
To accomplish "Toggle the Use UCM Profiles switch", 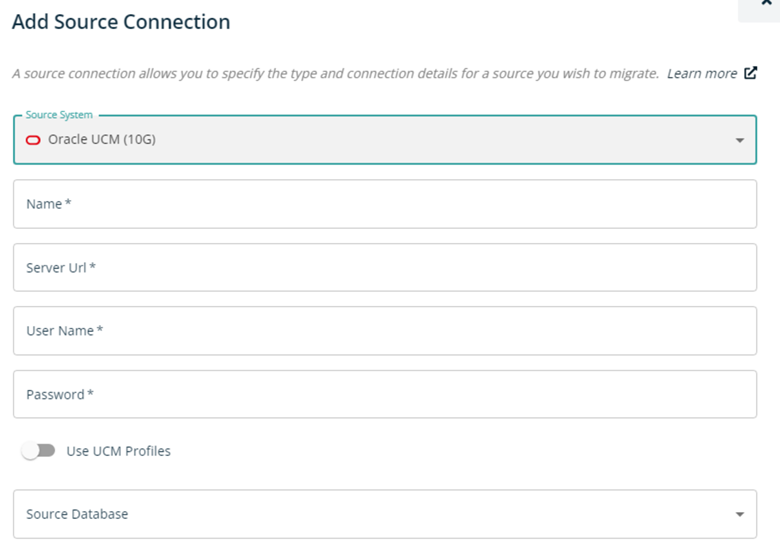I will [38, 451].
